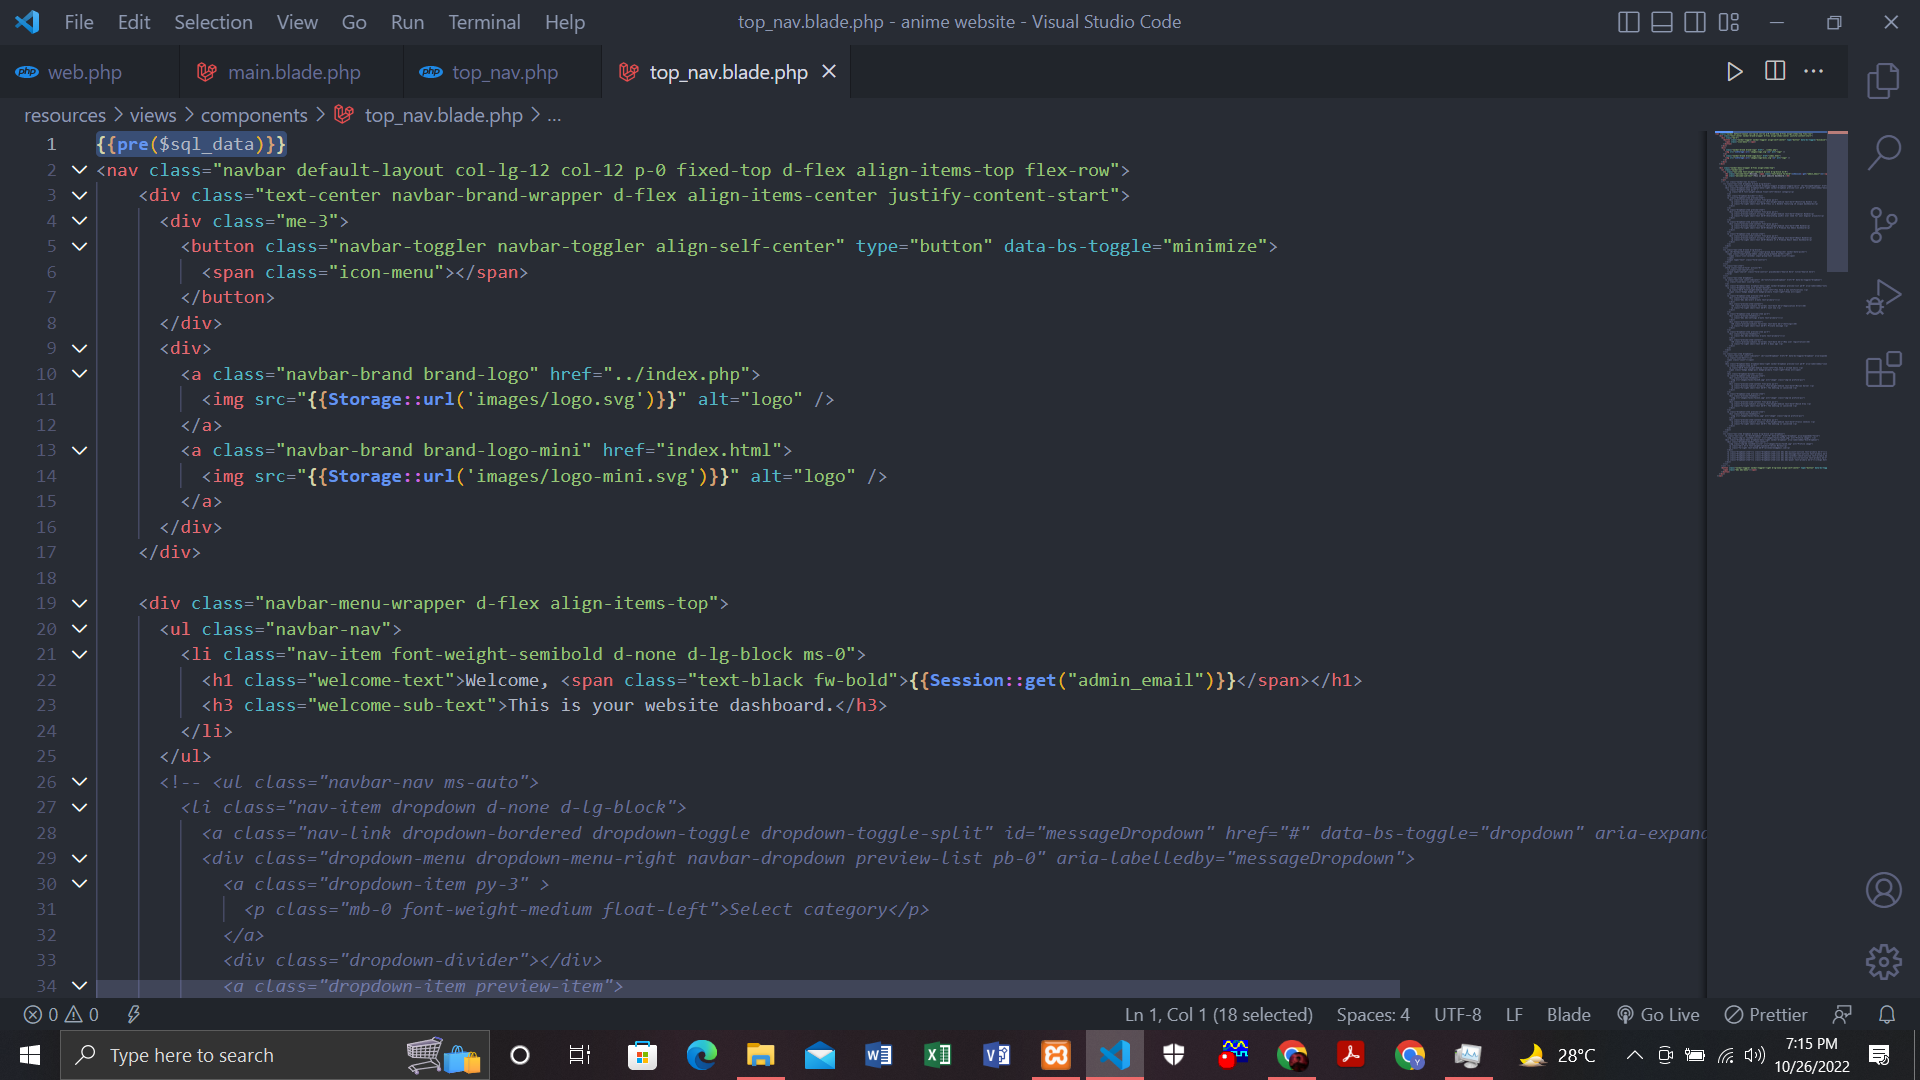Screen dimensions: 1920x1080
Task: Open the Run menu
Action: (x=407, y=22)
